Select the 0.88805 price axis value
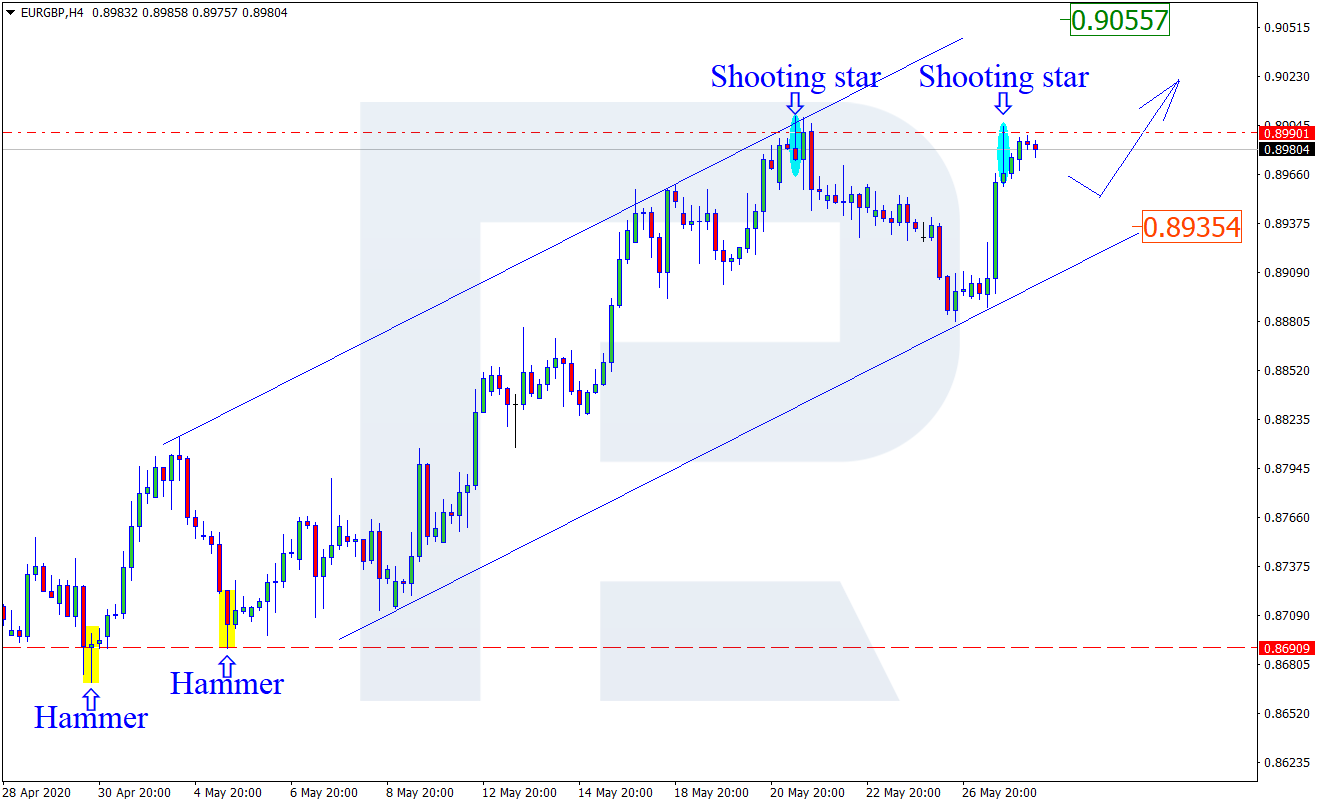The image size is (1321, 805). (x=1286, y=321)
